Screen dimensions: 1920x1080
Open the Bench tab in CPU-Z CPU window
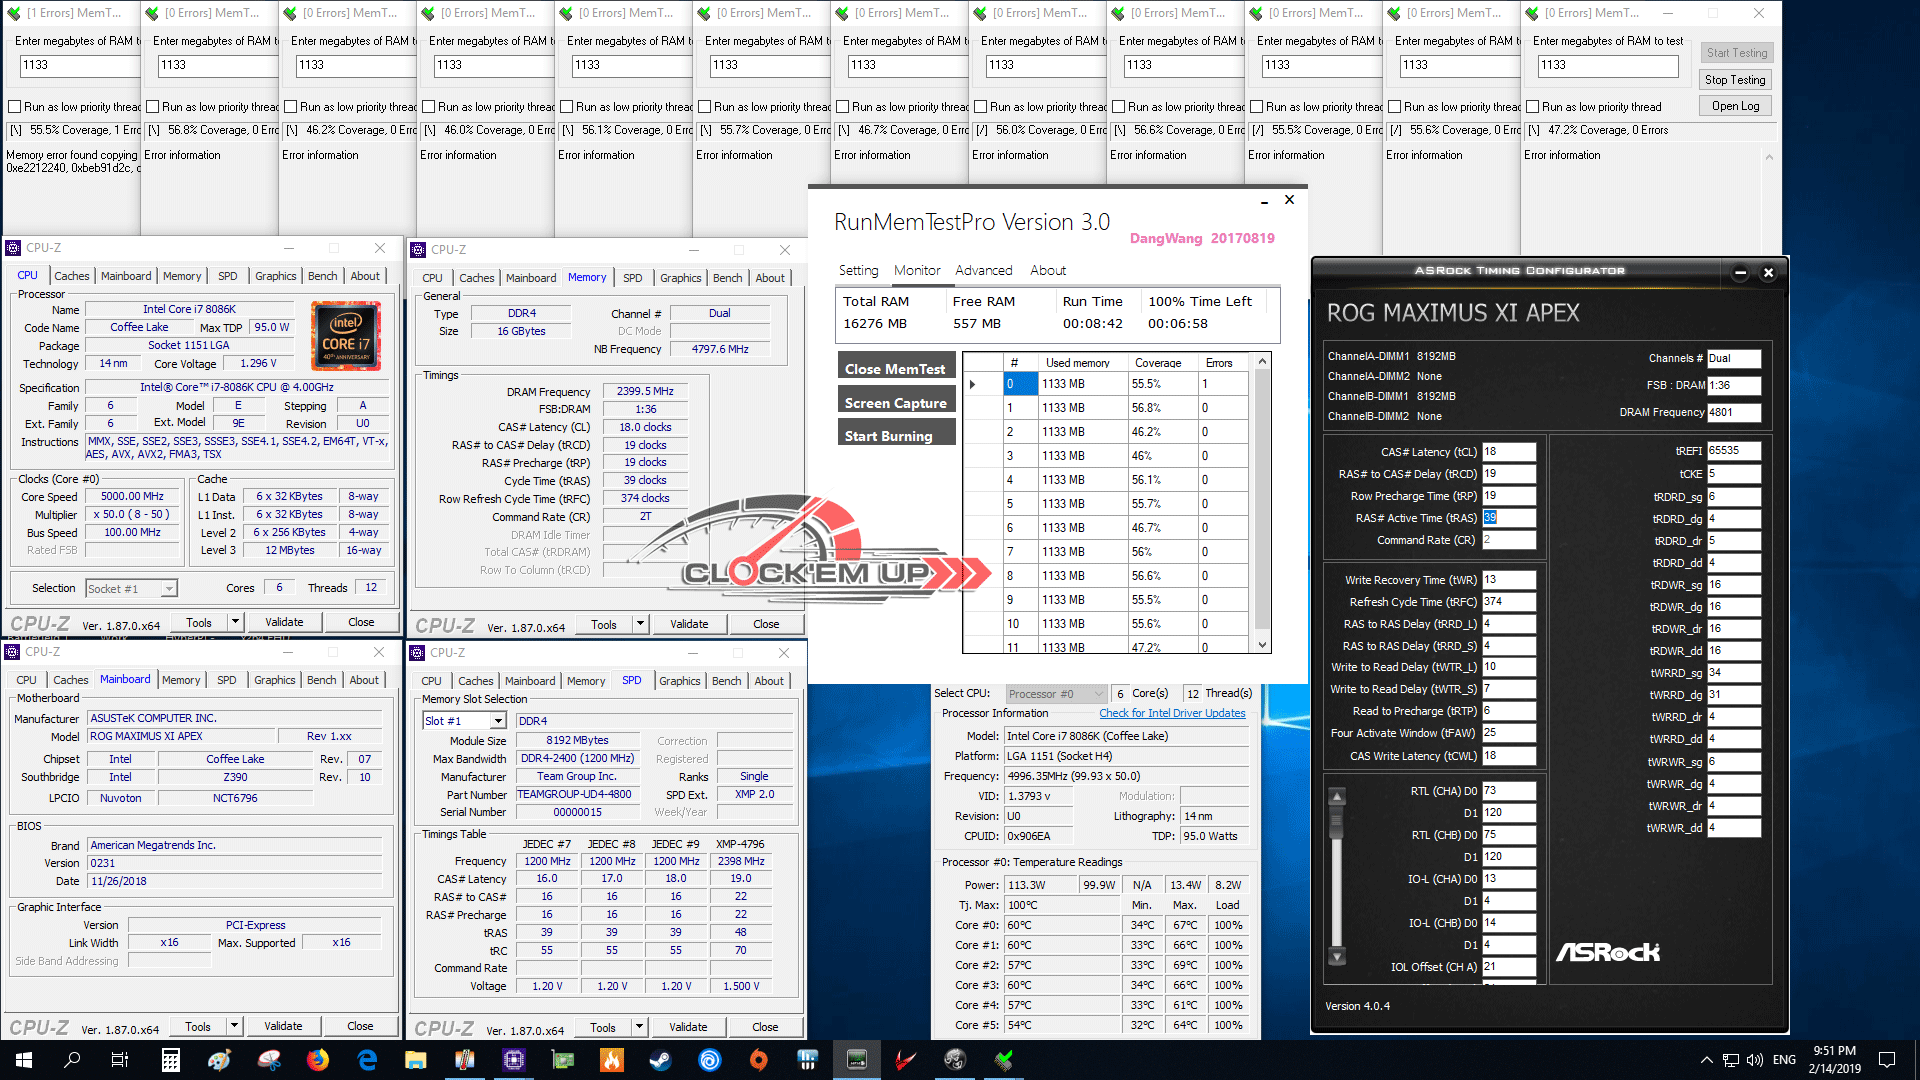[322, 276]
